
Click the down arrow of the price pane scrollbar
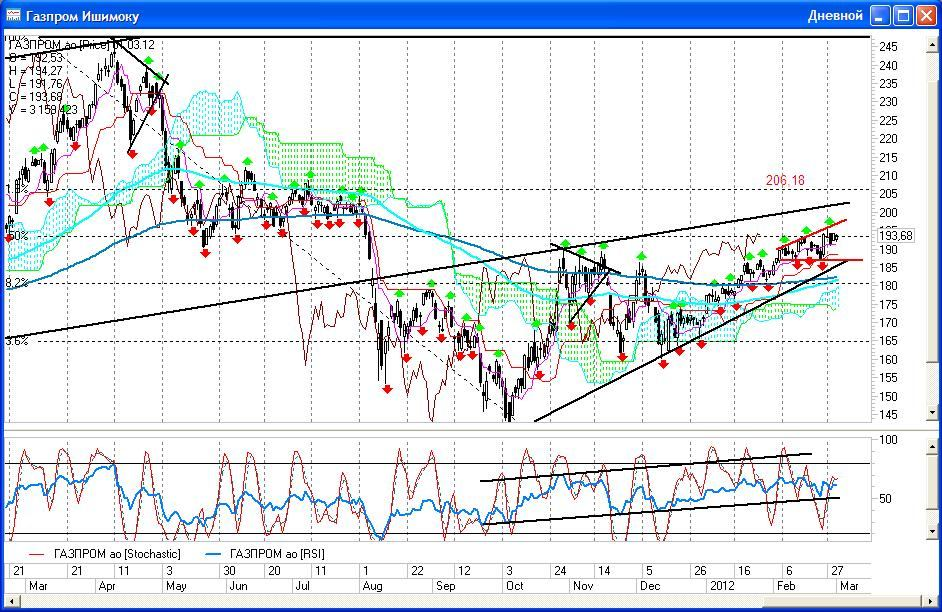[932, 413]
